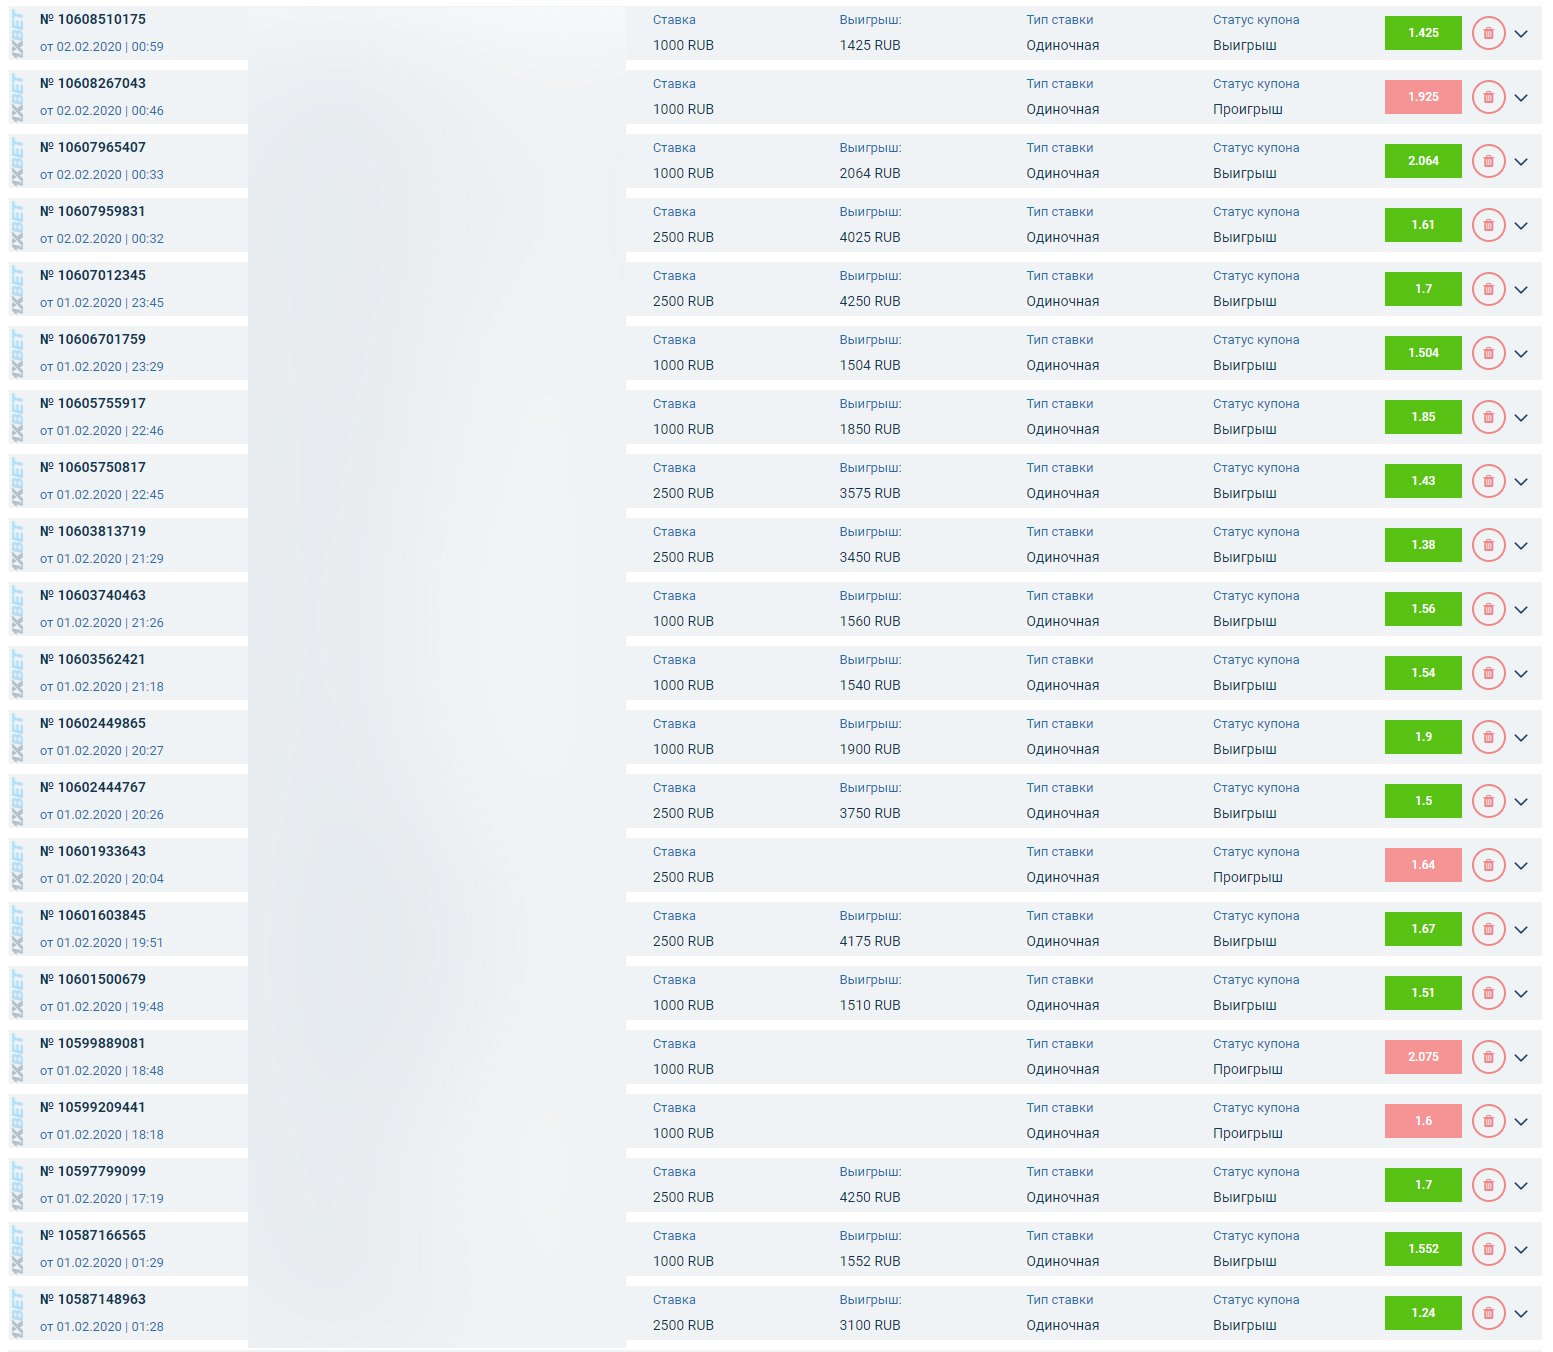Click the 4175 RUB winnings amount

[x=869, y=941]
